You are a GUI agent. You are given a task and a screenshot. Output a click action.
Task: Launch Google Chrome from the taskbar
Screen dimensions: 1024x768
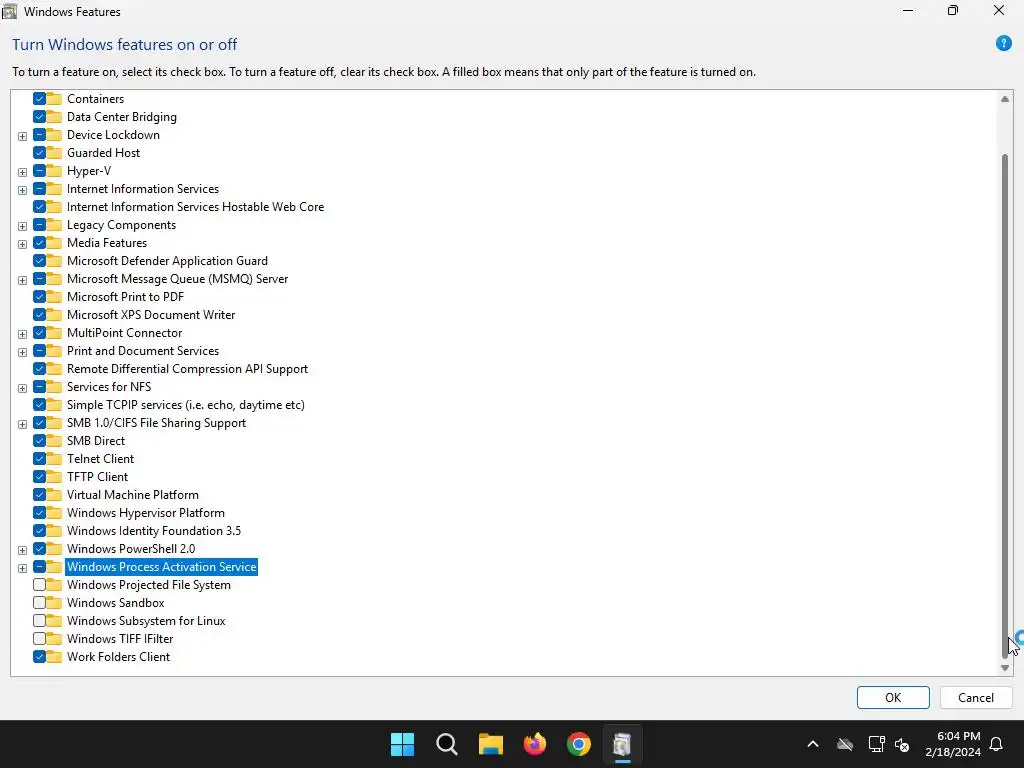pyautogui.click(x=579, y=744)
